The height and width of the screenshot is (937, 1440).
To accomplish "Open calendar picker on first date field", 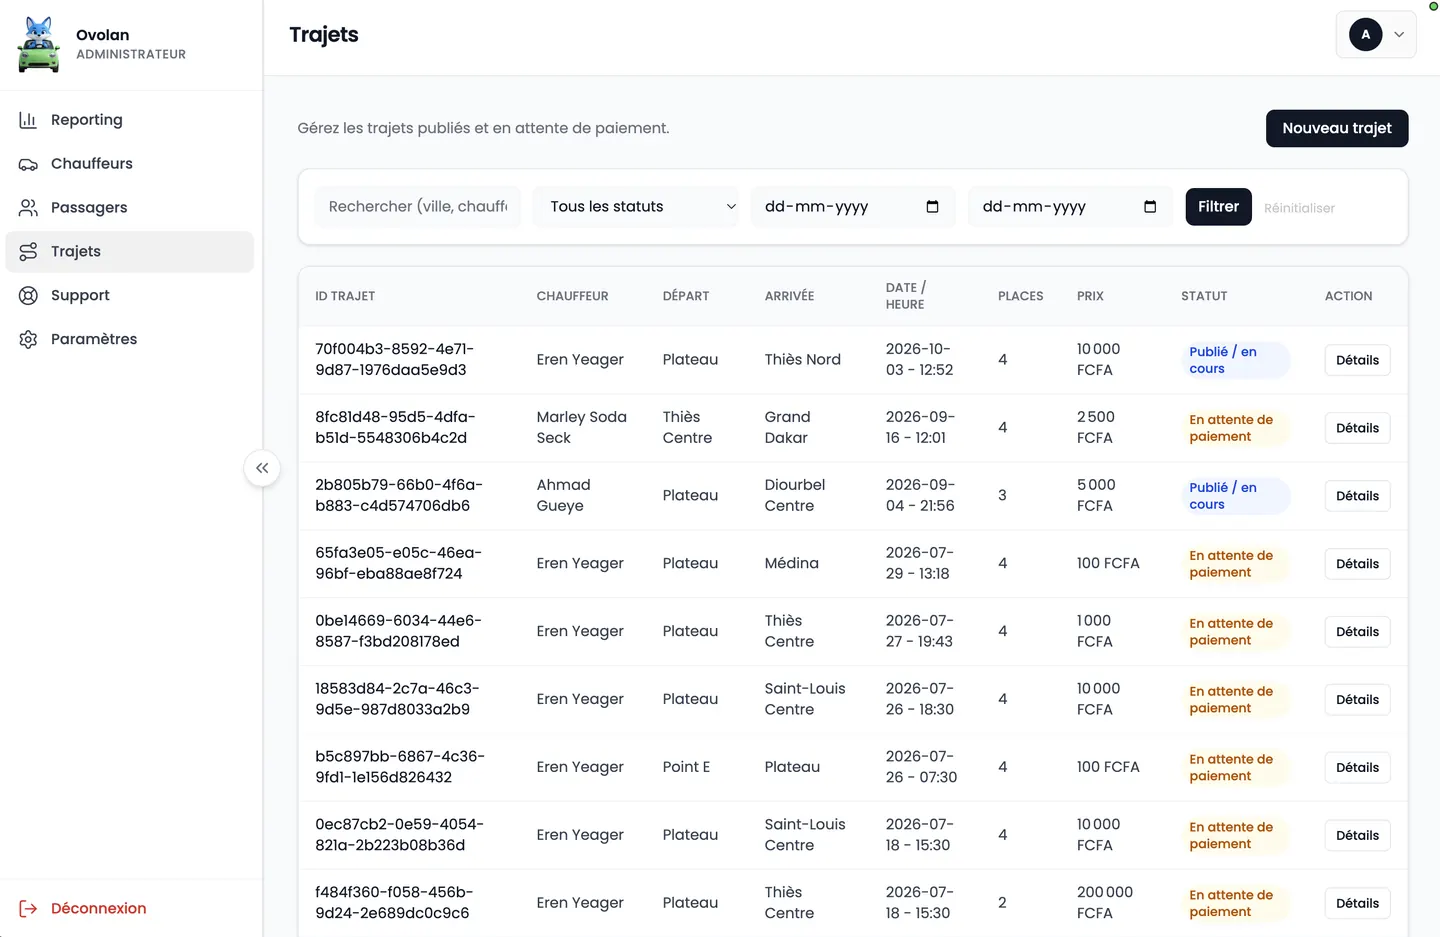I will tap(932, 207).
